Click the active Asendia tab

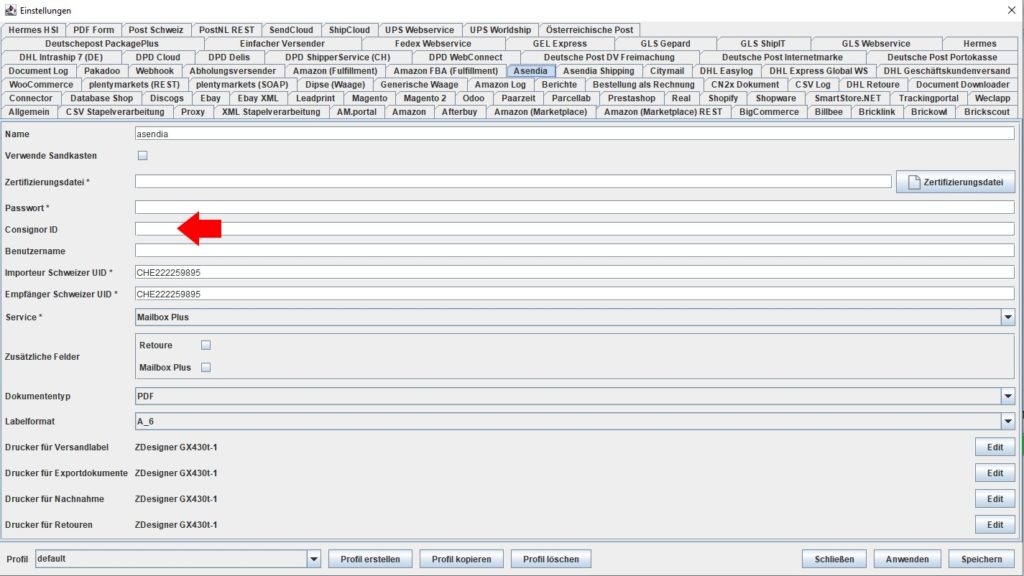point(530,71)
